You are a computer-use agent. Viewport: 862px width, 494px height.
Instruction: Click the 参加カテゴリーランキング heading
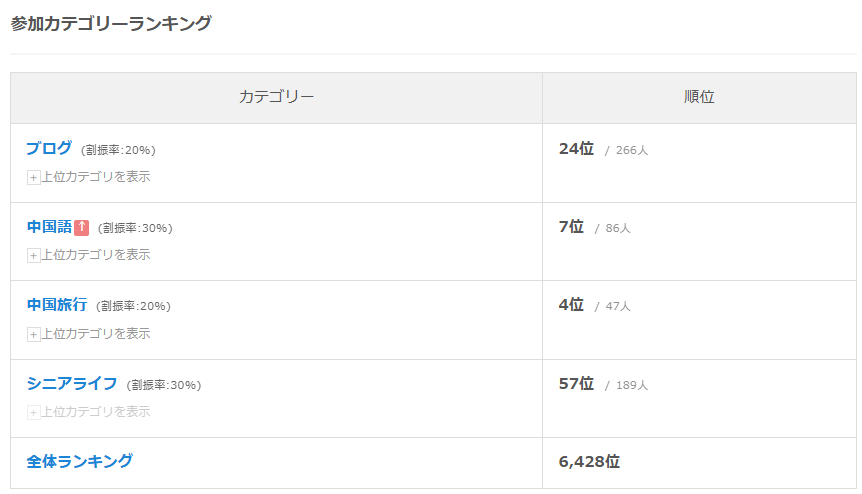[111, 23]
